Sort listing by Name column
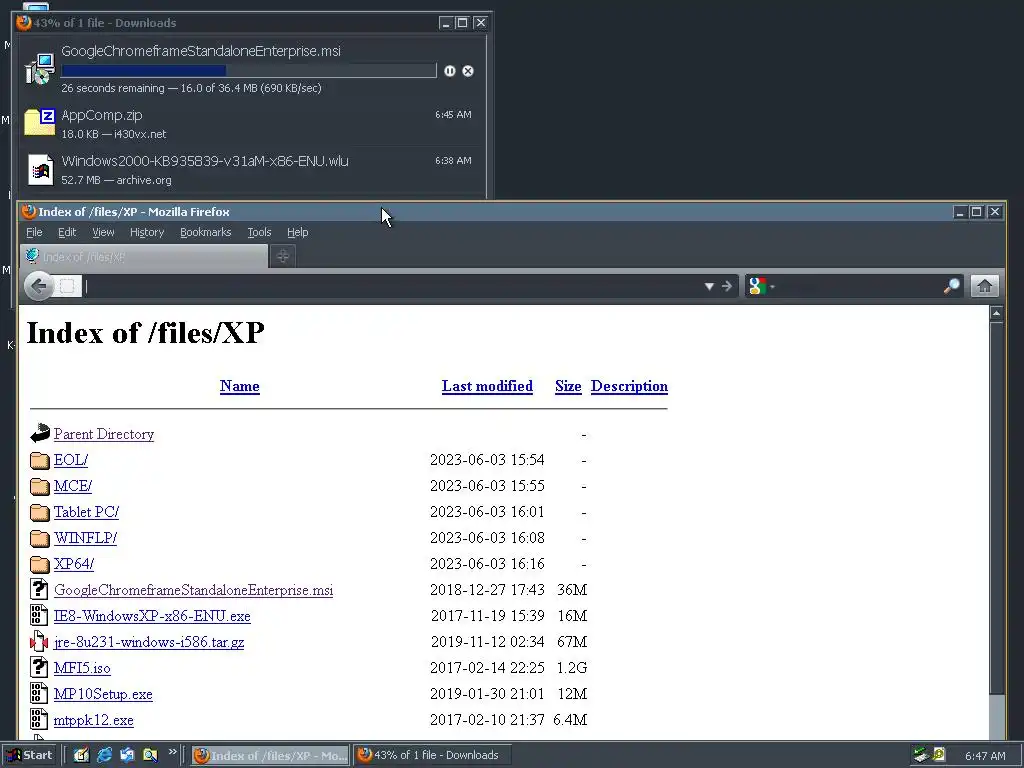Viewport: 1024px width, 768px height. (240, 386)
